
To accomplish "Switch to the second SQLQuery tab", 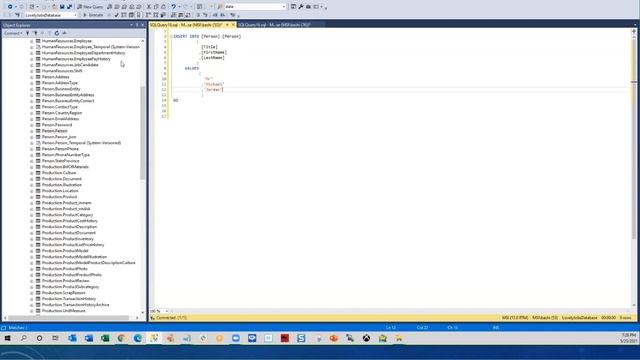I will (x=275, y=25).
